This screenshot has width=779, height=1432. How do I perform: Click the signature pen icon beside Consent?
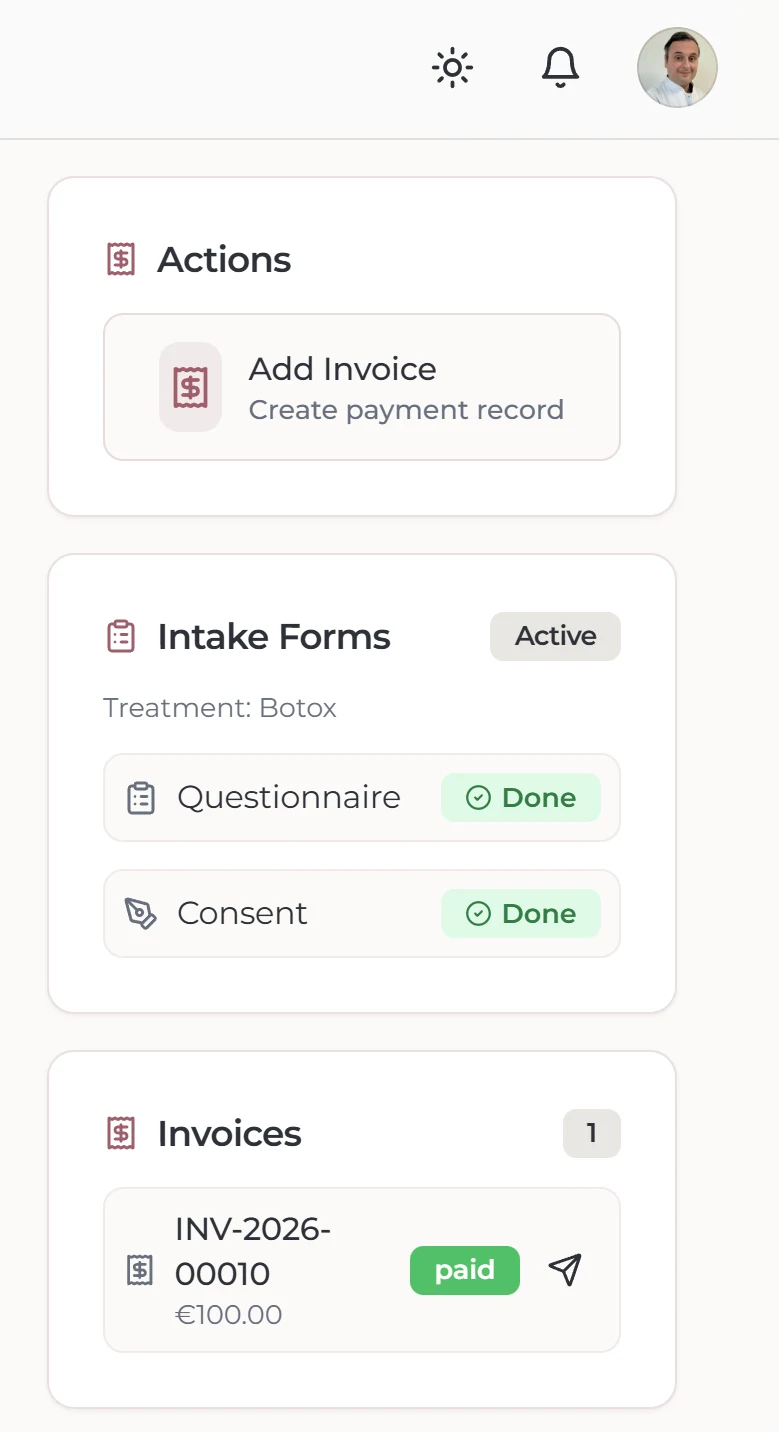[x=140, y=913]
